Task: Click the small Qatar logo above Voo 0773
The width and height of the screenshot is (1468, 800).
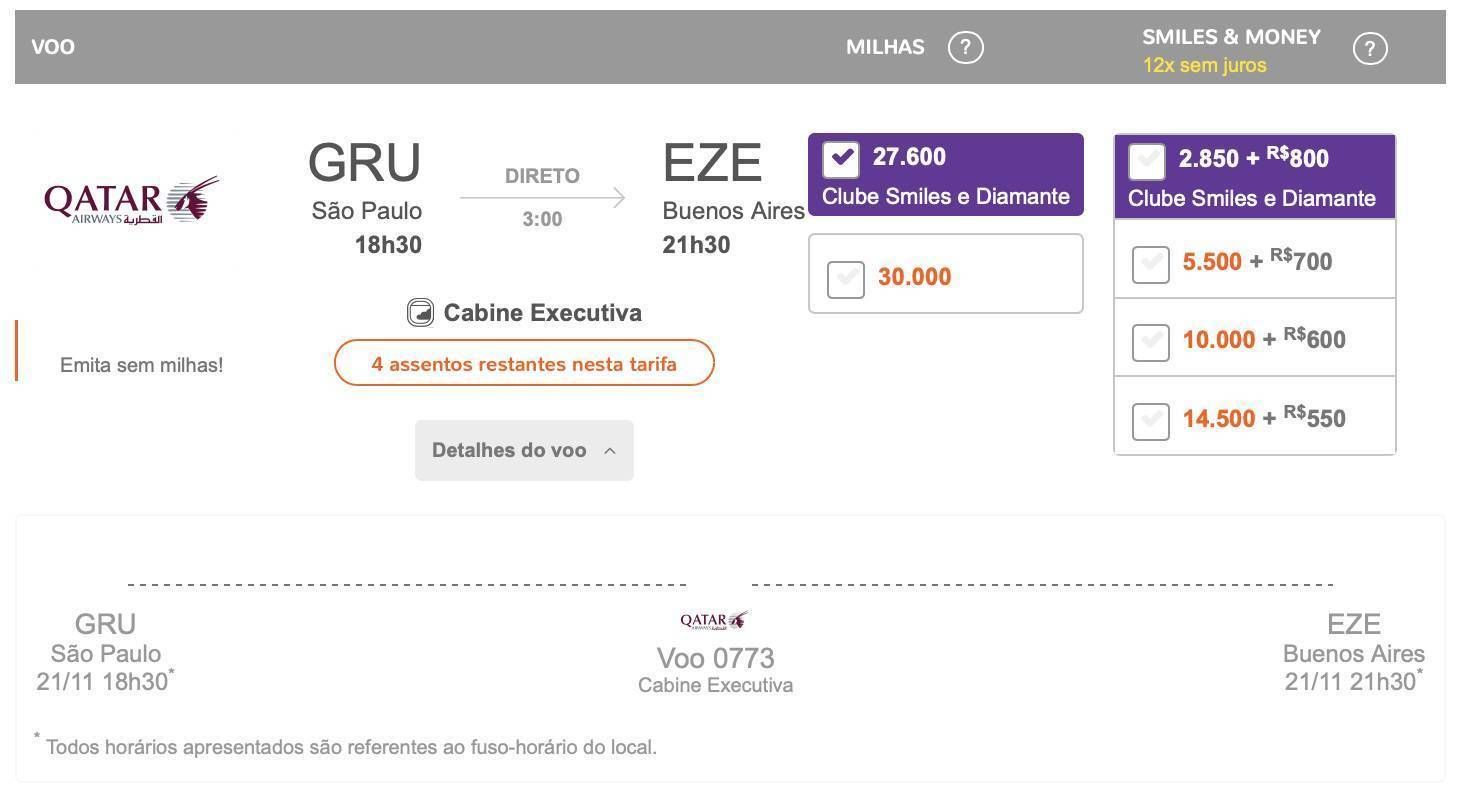Action: tap(714, 620)
